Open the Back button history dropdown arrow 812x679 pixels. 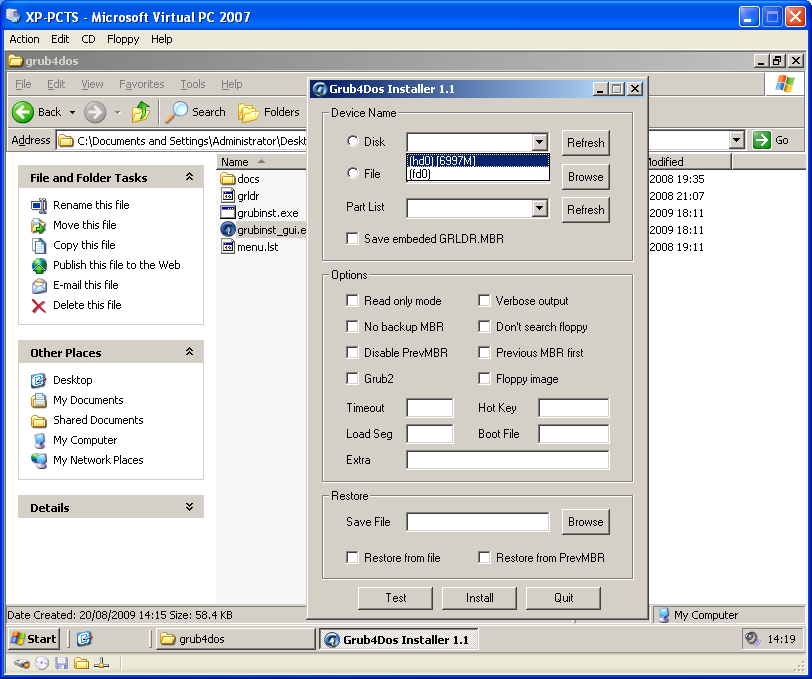point(72,112)
